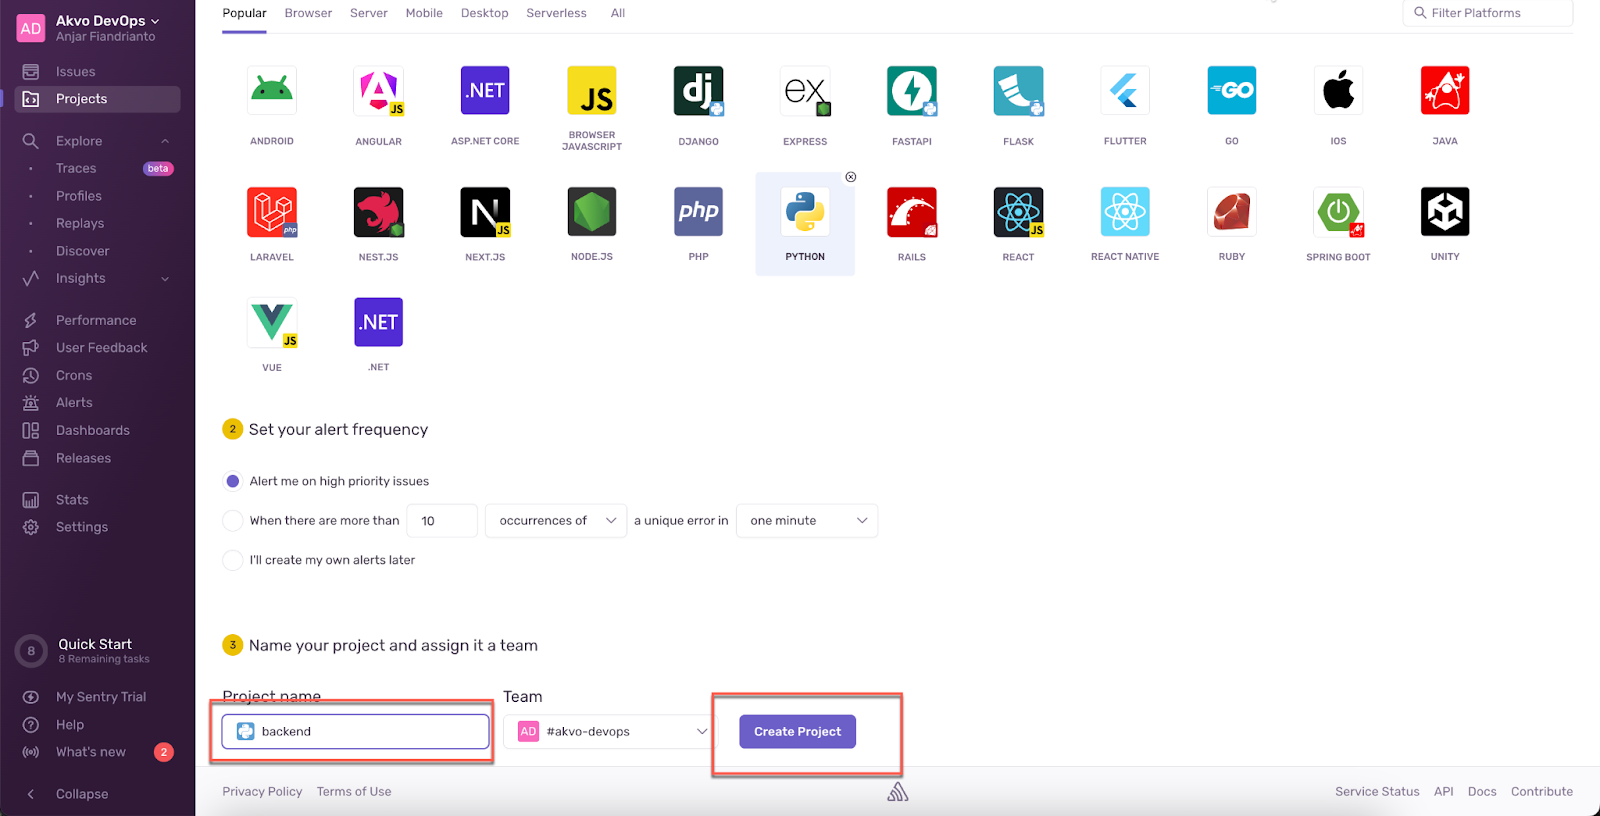
Task: Switch to the Popular platforms tab
Action: point(244,13)
